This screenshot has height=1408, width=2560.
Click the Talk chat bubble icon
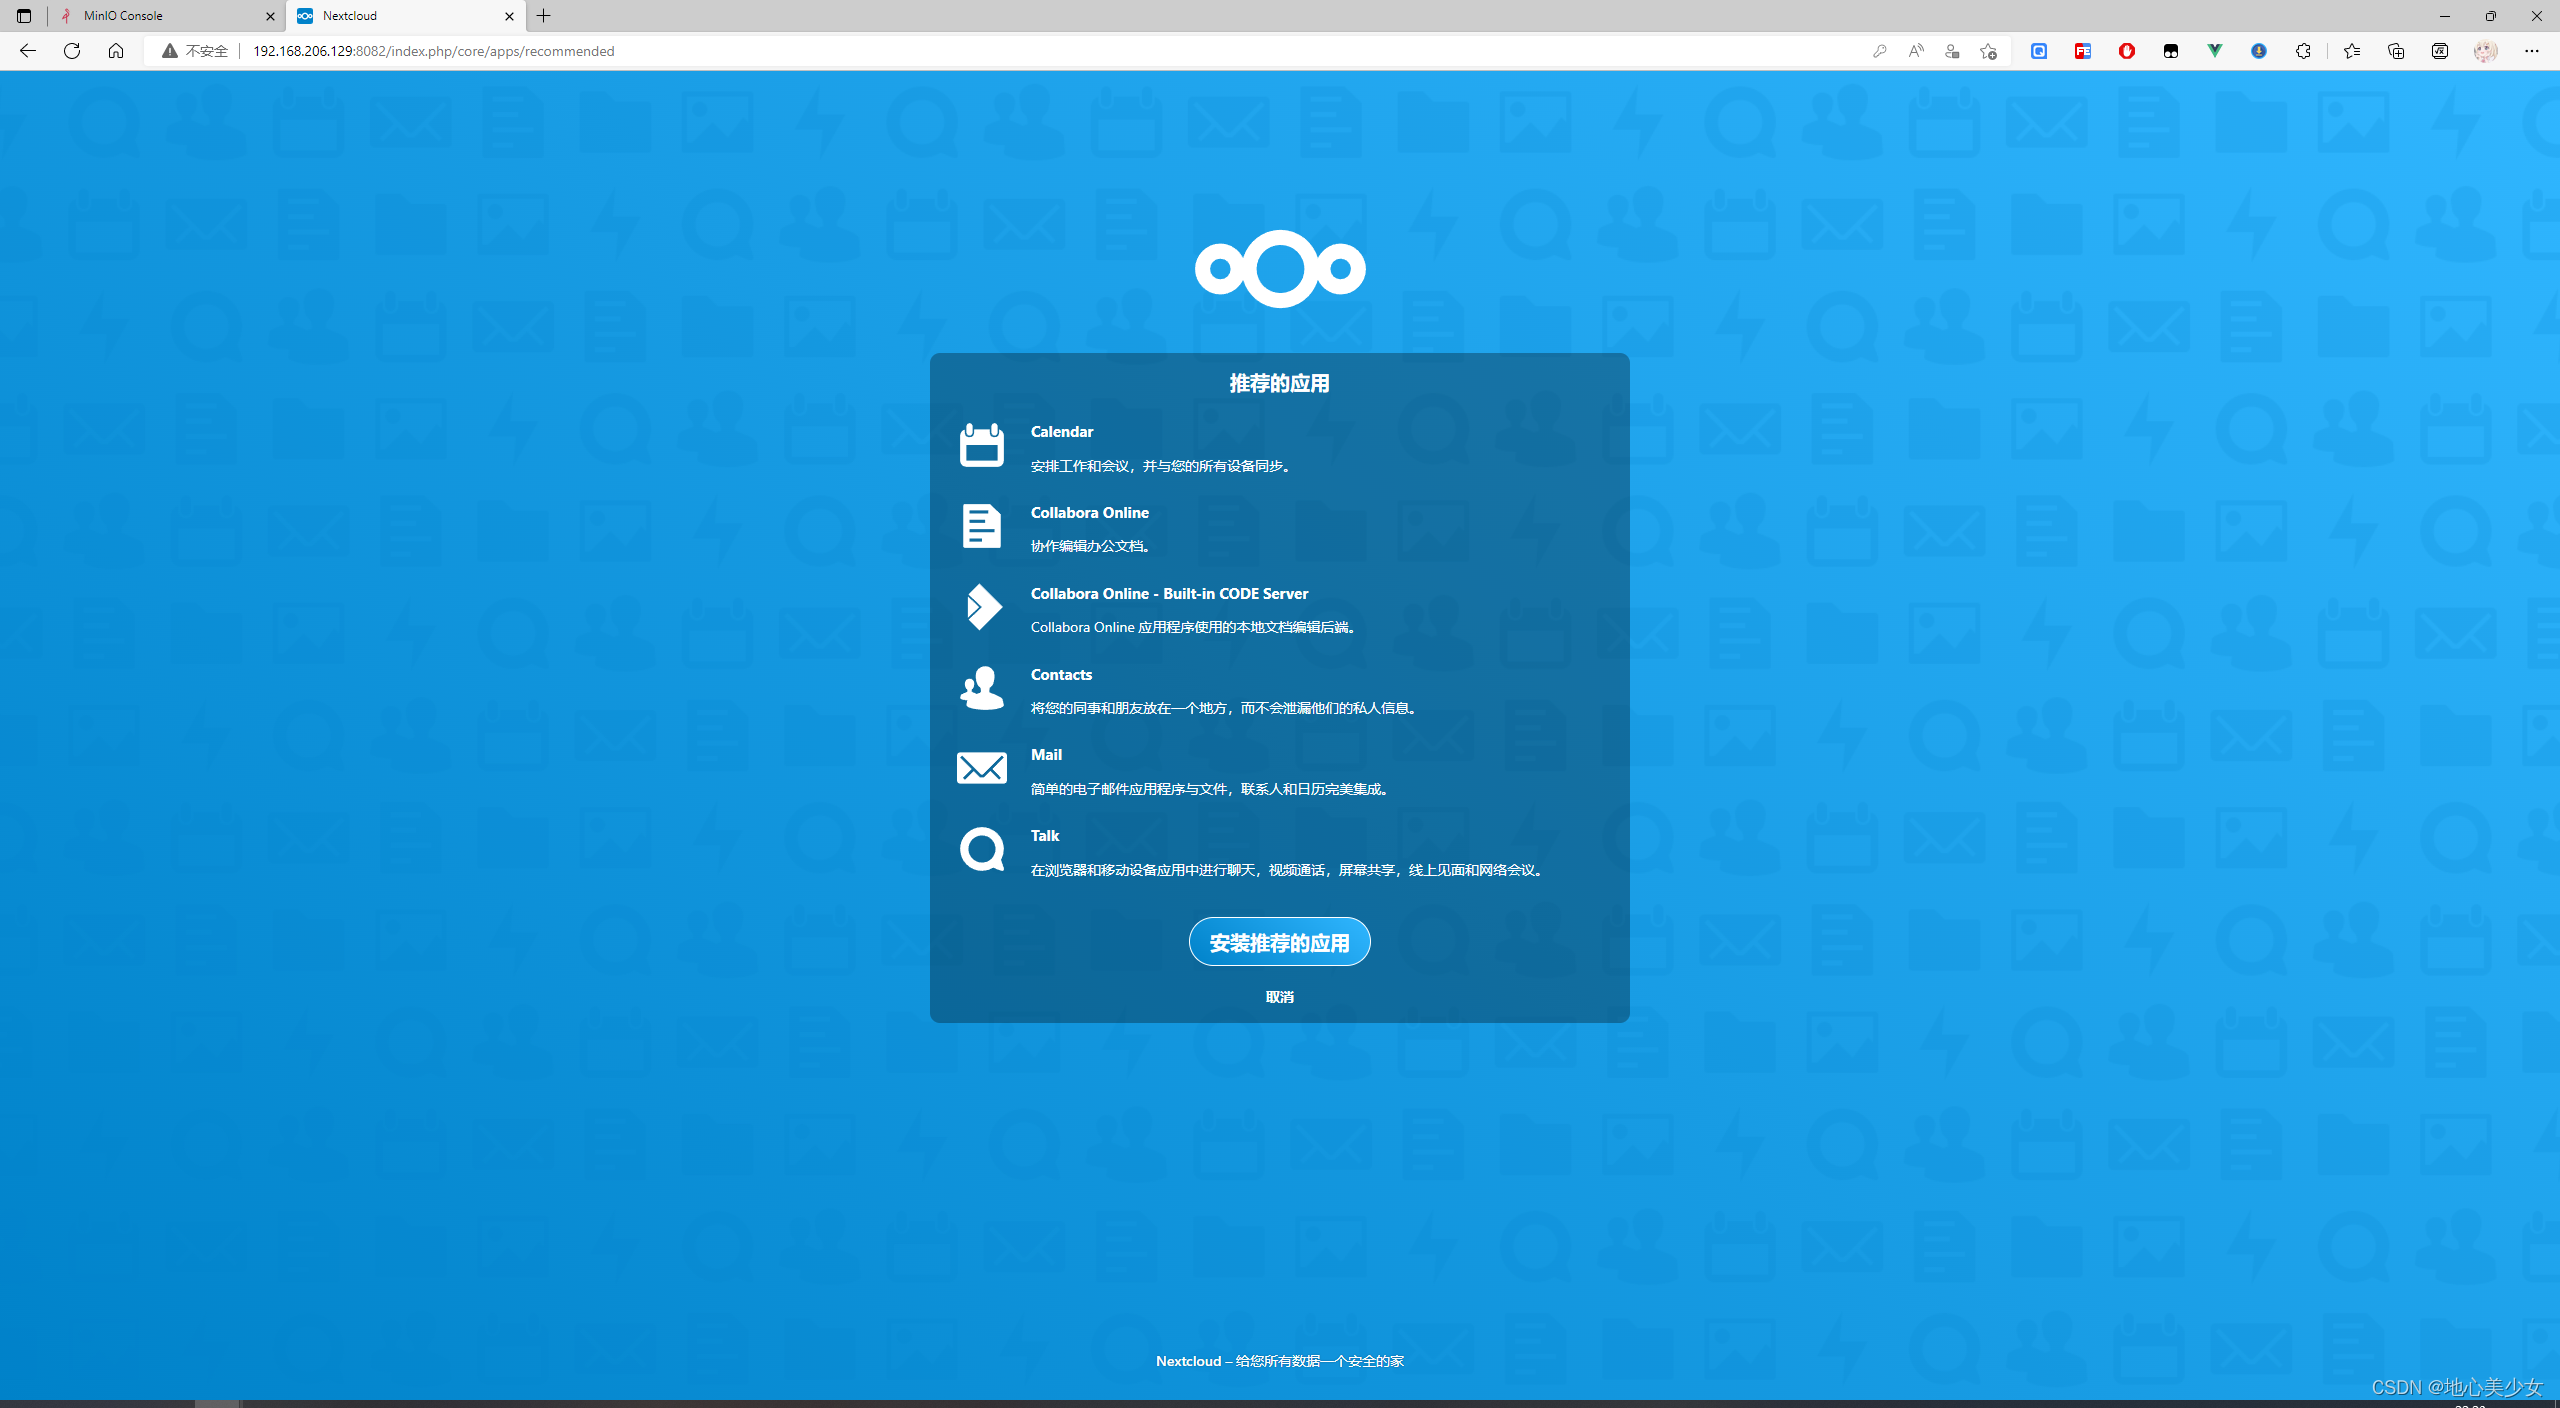pyautogui.click(x=981, y=849)
